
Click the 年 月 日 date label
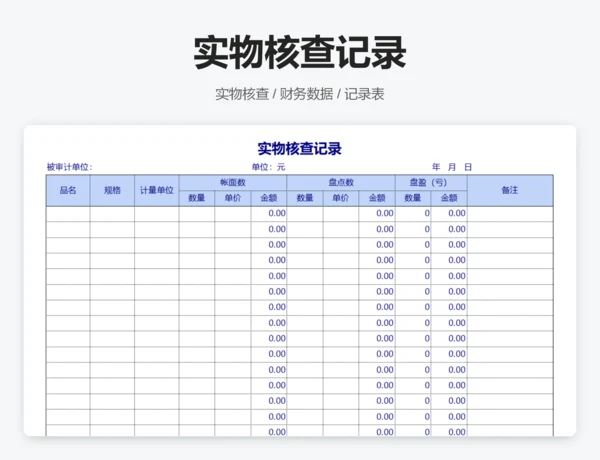pyautogui.click(x=452, y=167)
